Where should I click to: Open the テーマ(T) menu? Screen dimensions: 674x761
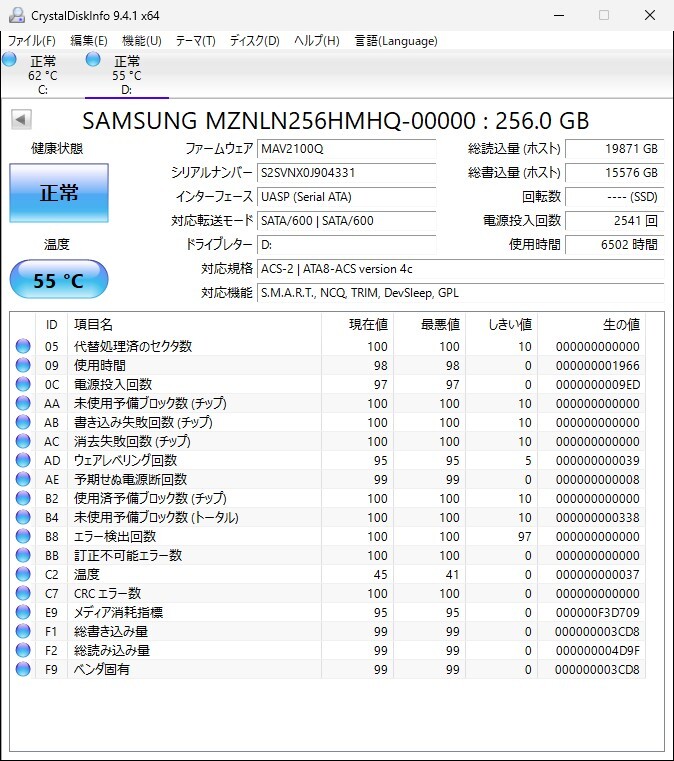point(196,41)
